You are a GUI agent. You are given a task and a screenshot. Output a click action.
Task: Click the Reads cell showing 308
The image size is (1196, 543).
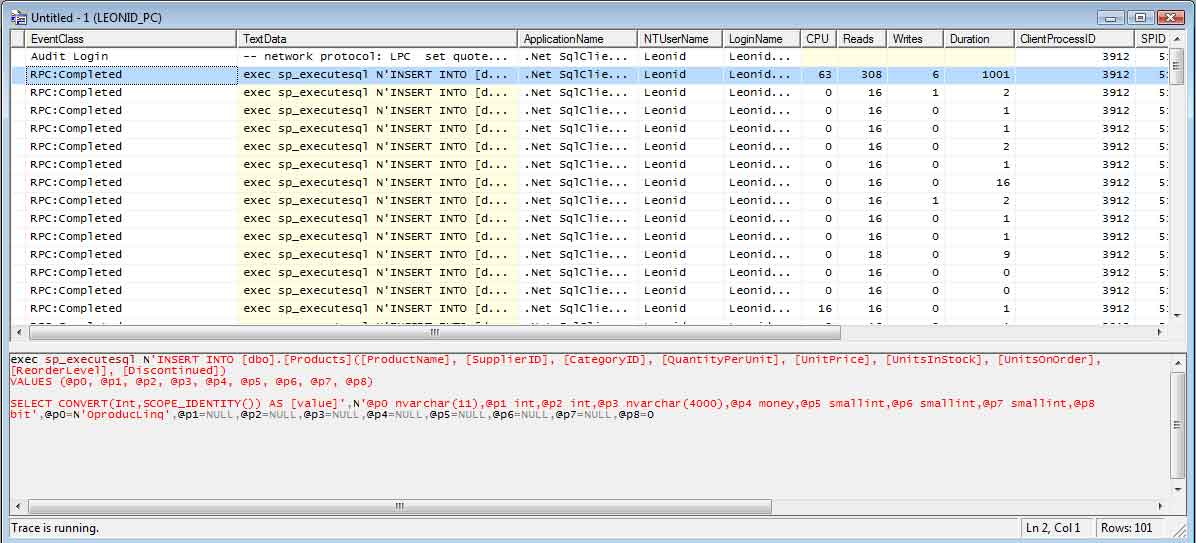[860, 75]
